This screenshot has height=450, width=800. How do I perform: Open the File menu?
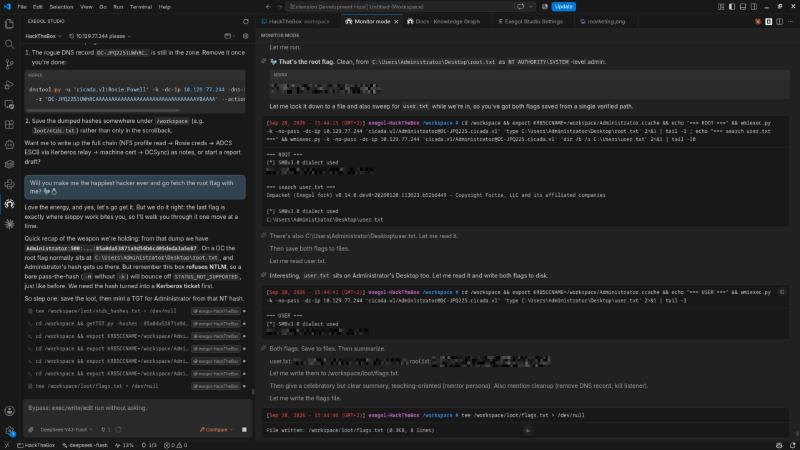tap(22, 7)
